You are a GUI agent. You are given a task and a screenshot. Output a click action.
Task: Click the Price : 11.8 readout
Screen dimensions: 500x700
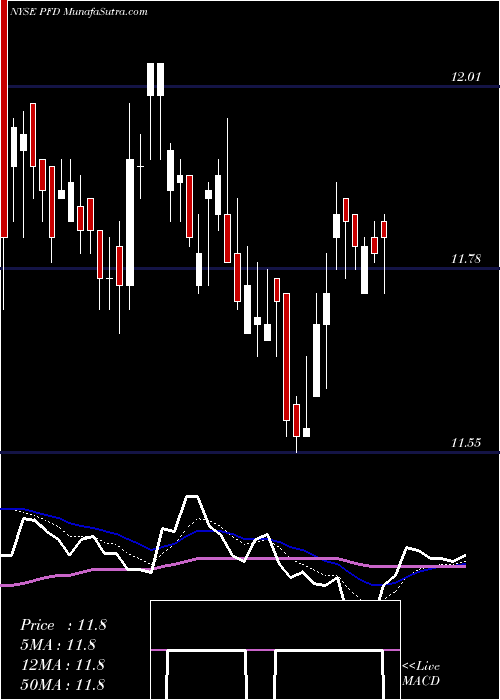coord(63,625)
